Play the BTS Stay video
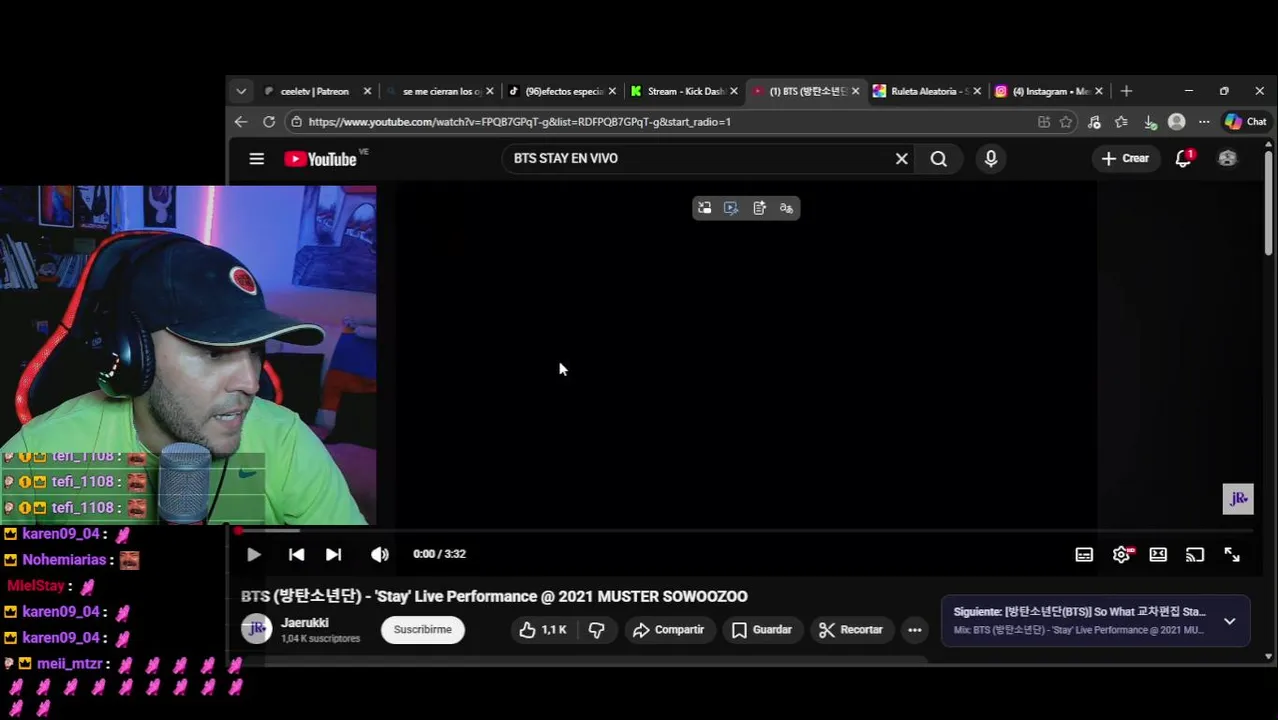The height and width of the screenshot is (720, 1278). pos(253,554)
